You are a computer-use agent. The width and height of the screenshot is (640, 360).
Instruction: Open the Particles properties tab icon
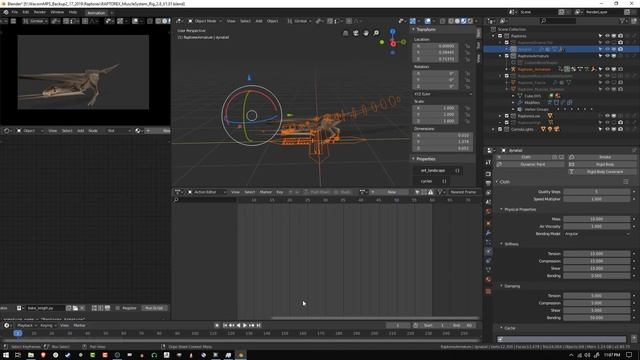pyautogui.click(x=488, y=242)
